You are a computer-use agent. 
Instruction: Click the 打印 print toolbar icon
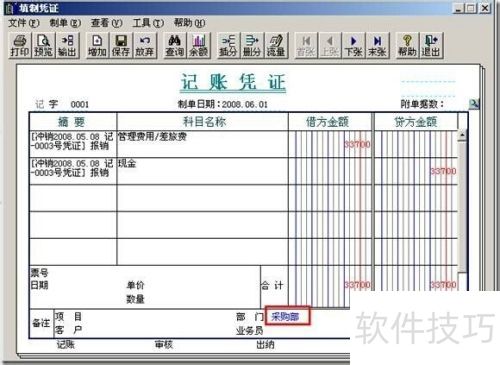coord(20,46)
